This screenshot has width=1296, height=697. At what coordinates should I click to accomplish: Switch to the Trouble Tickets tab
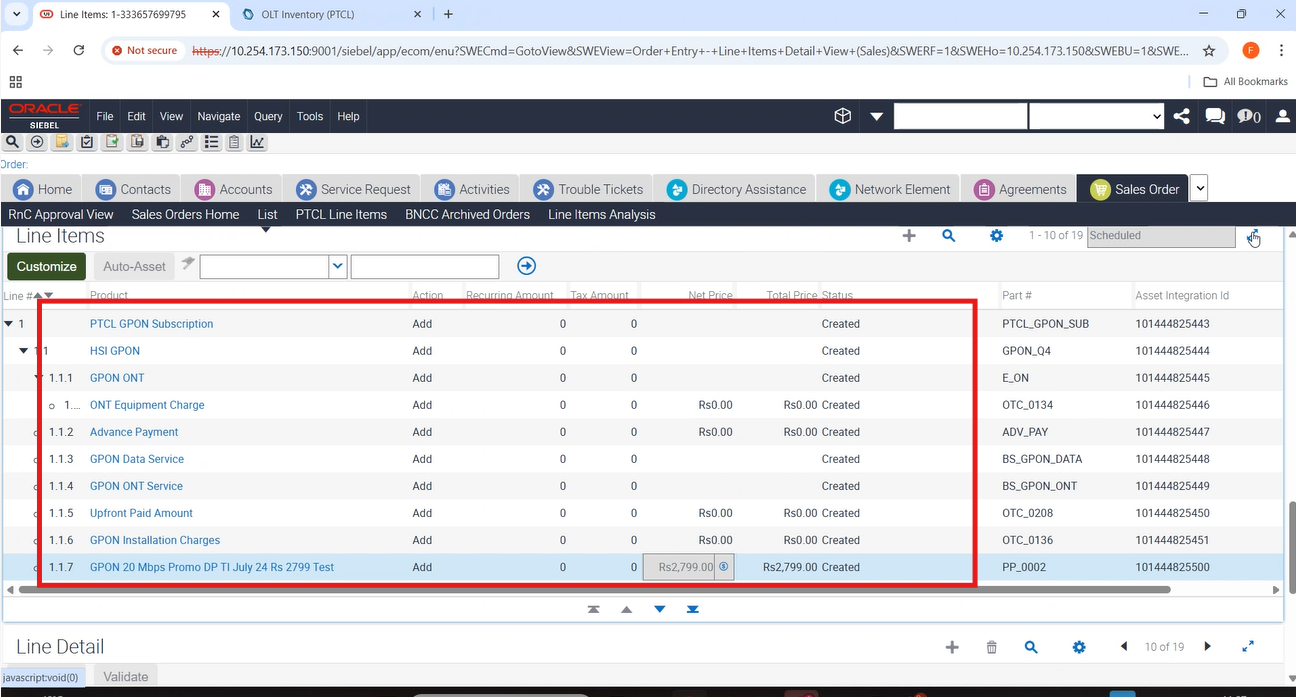pos(588,189)
